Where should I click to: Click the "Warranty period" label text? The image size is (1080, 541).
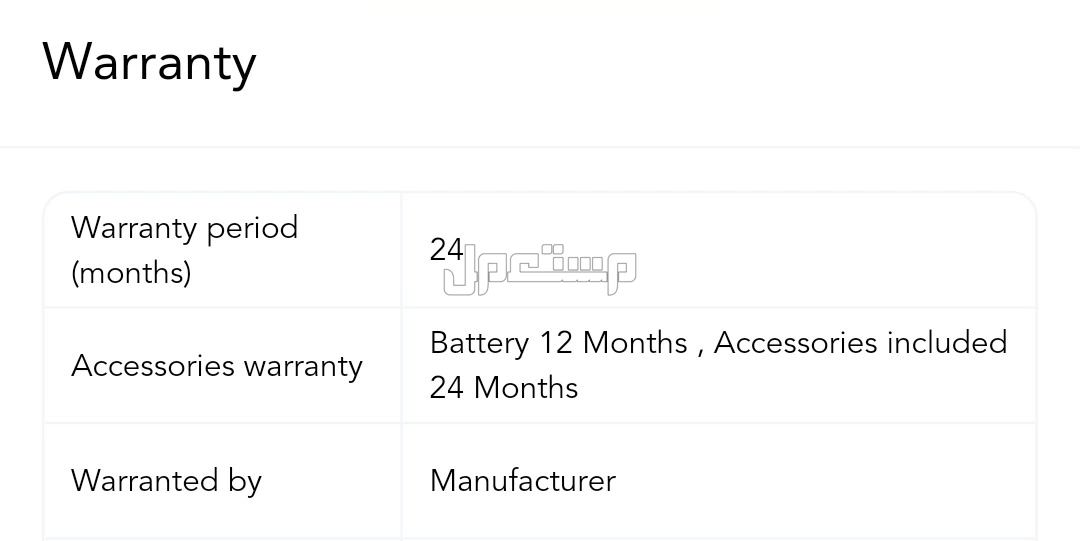point(184,228)
